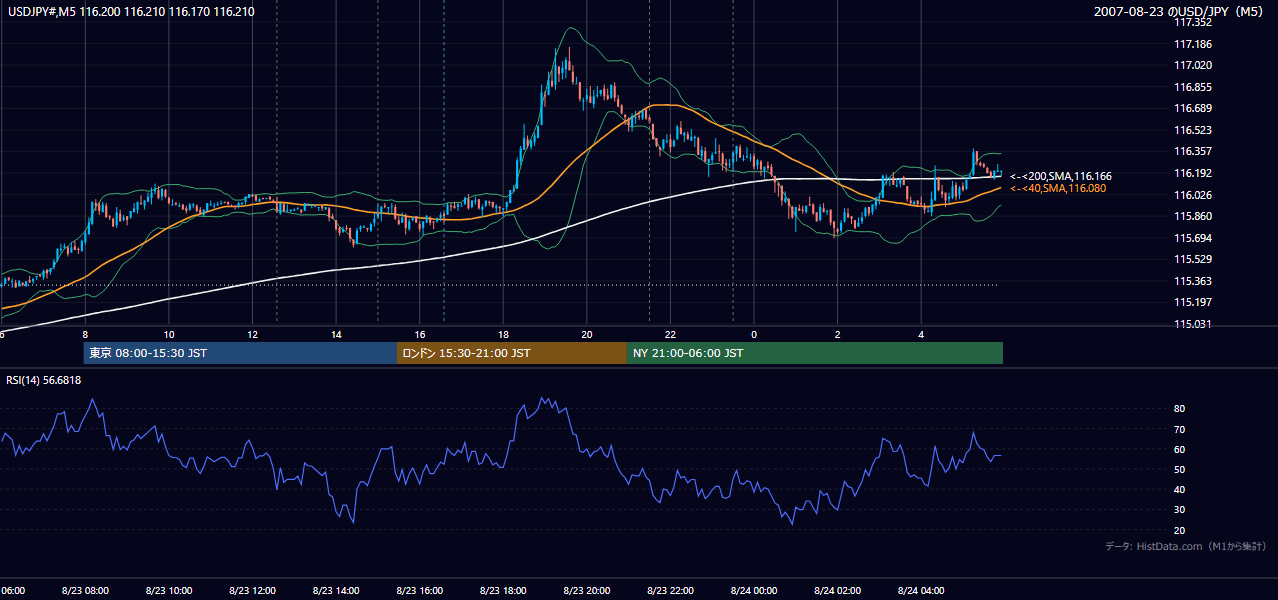This screenshot has width=1278, height=600.
Task: Click the 200 SMA 116.166 label
Action: coord(1060,176)
